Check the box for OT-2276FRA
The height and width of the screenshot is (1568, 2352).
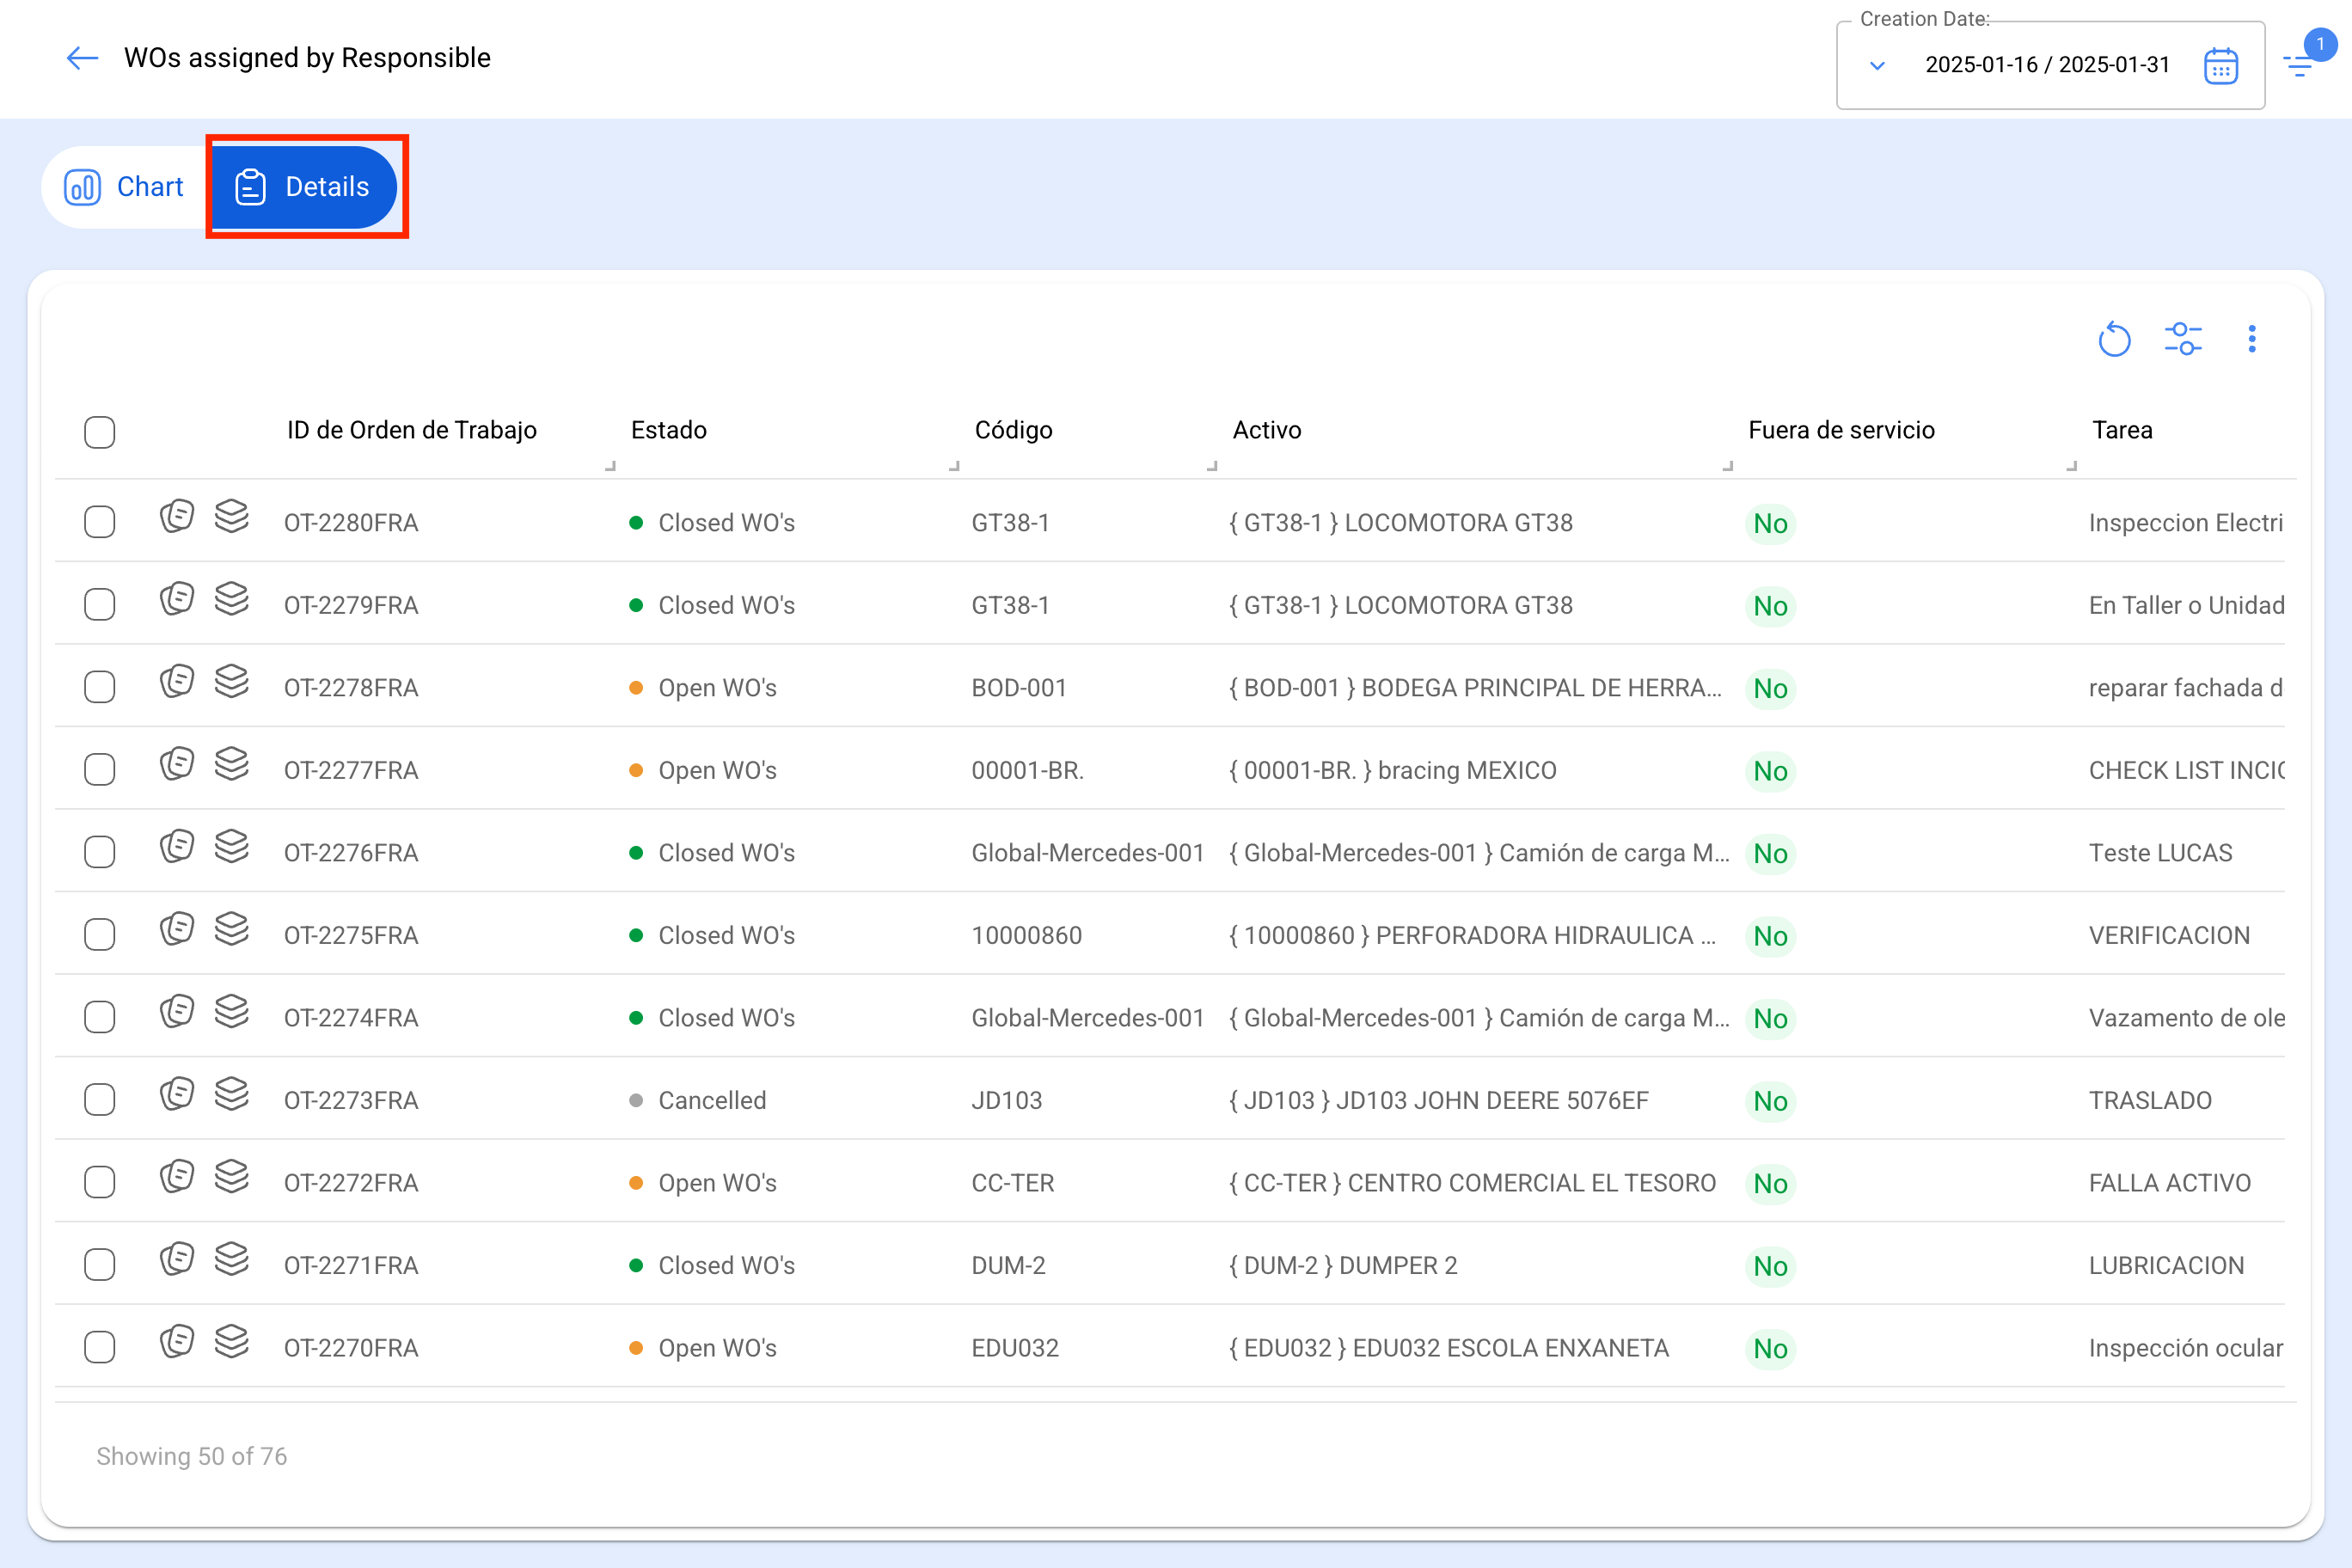100,852
